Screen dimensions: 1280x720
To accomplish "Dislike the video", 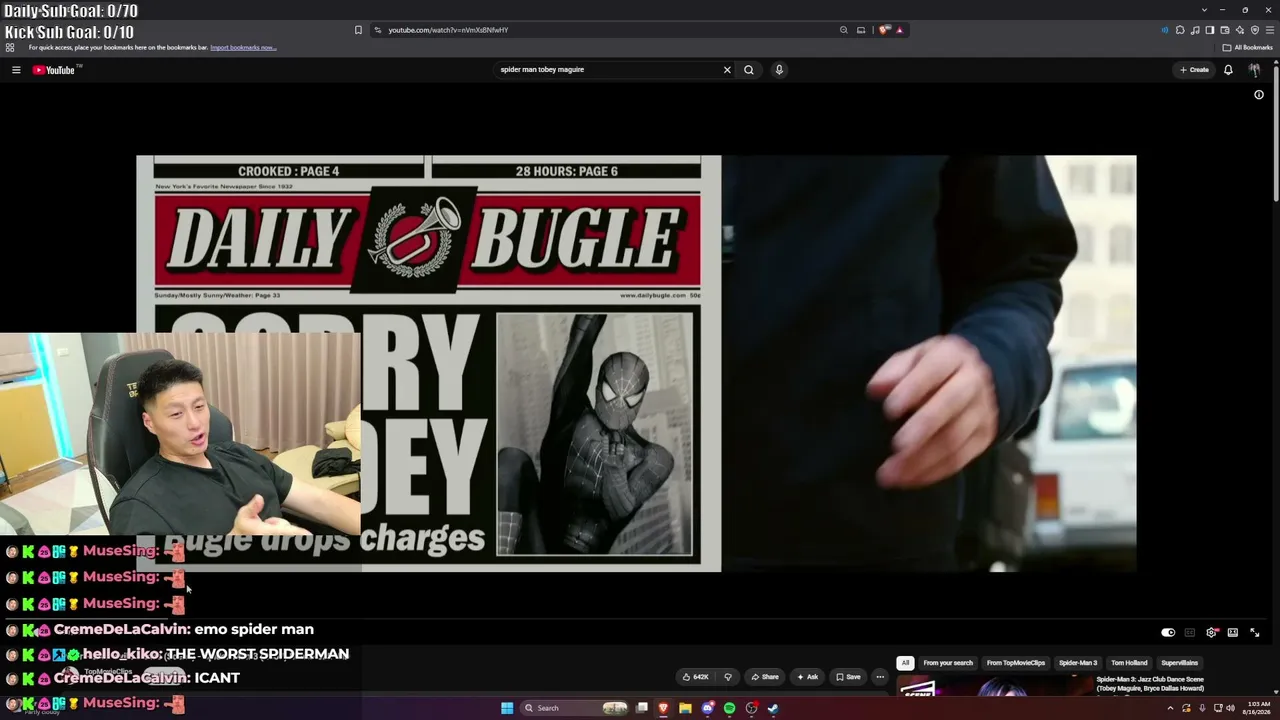I will point(727,677).
